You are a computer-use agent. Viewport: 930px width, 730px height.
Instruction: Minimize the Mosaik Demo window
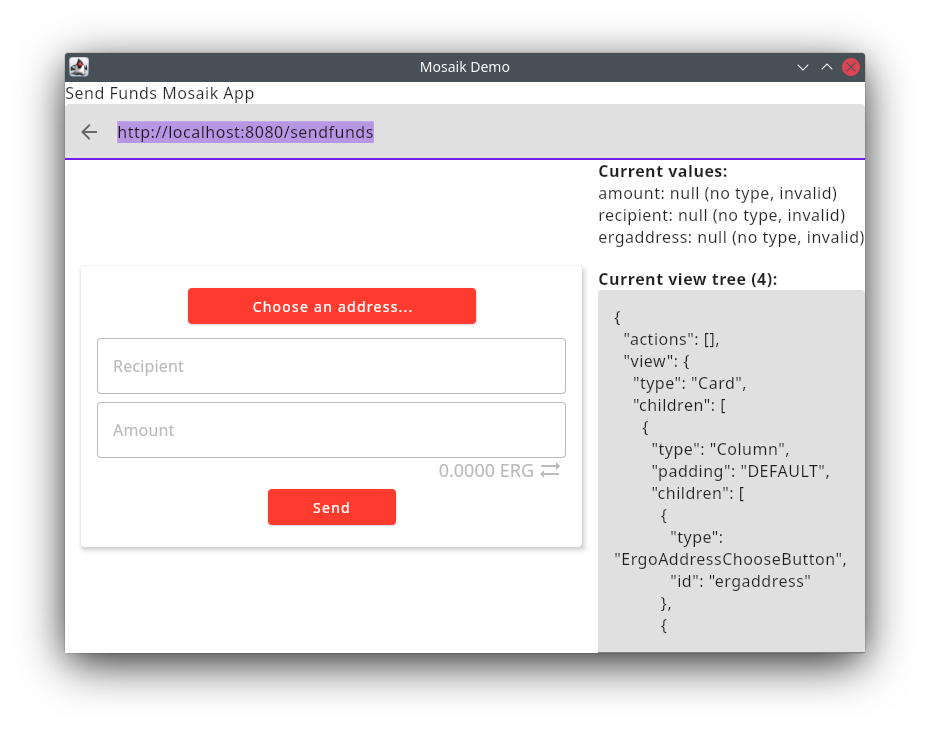pyautogui.click(x=802, y=67)
